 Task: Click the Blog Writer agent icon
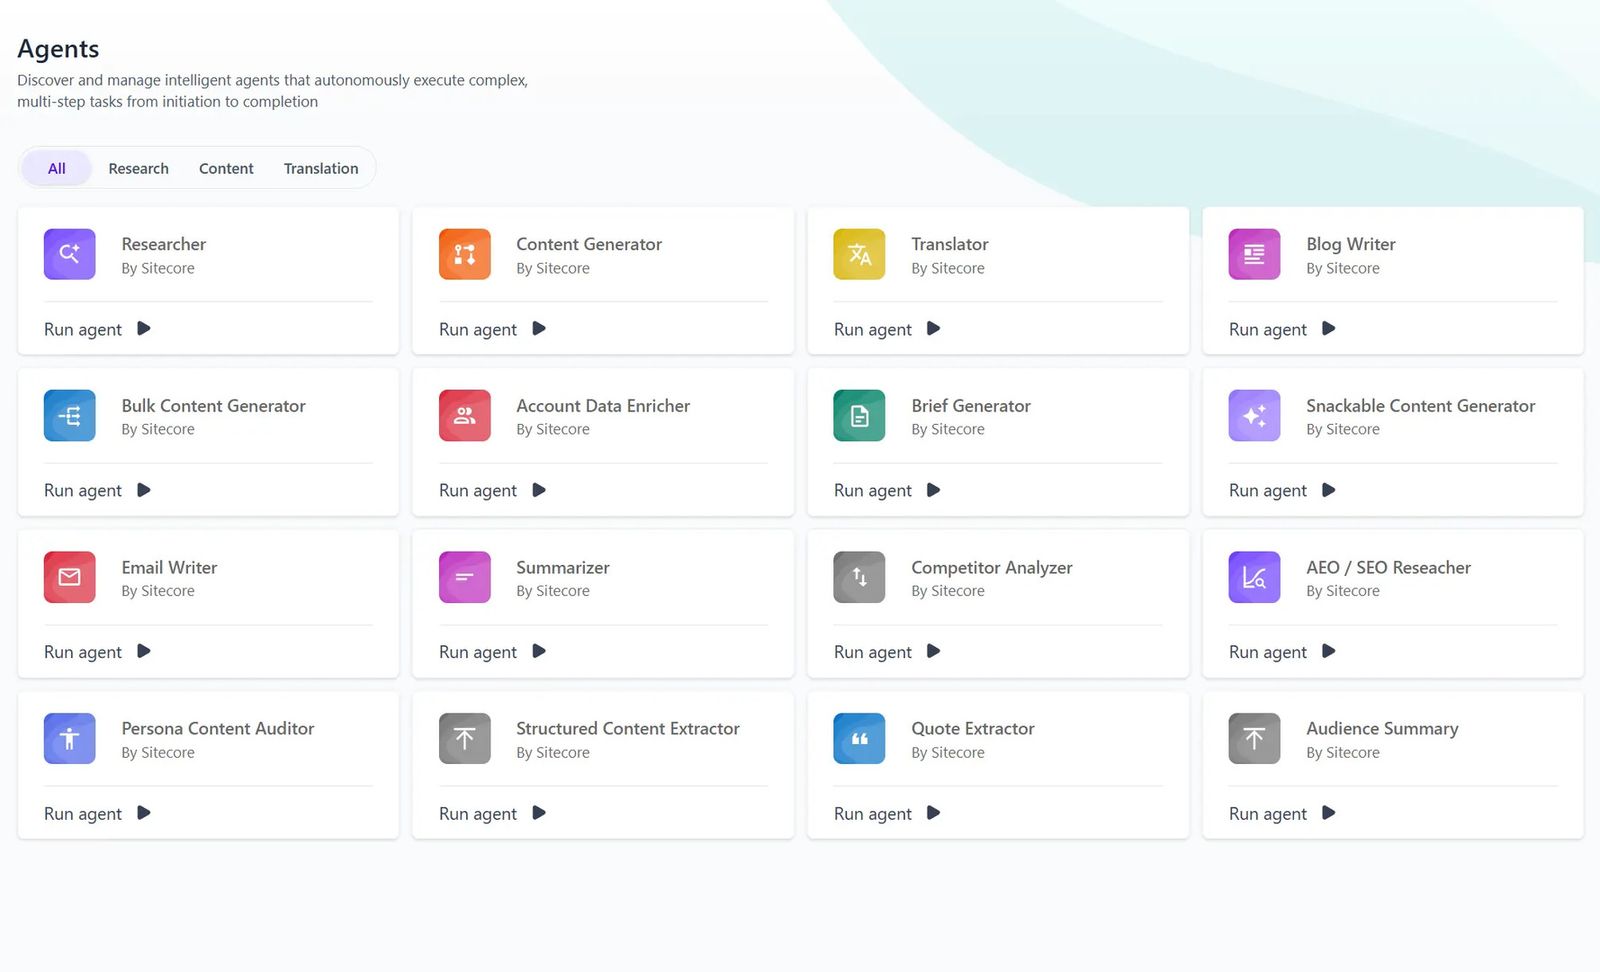point(1254,254)
